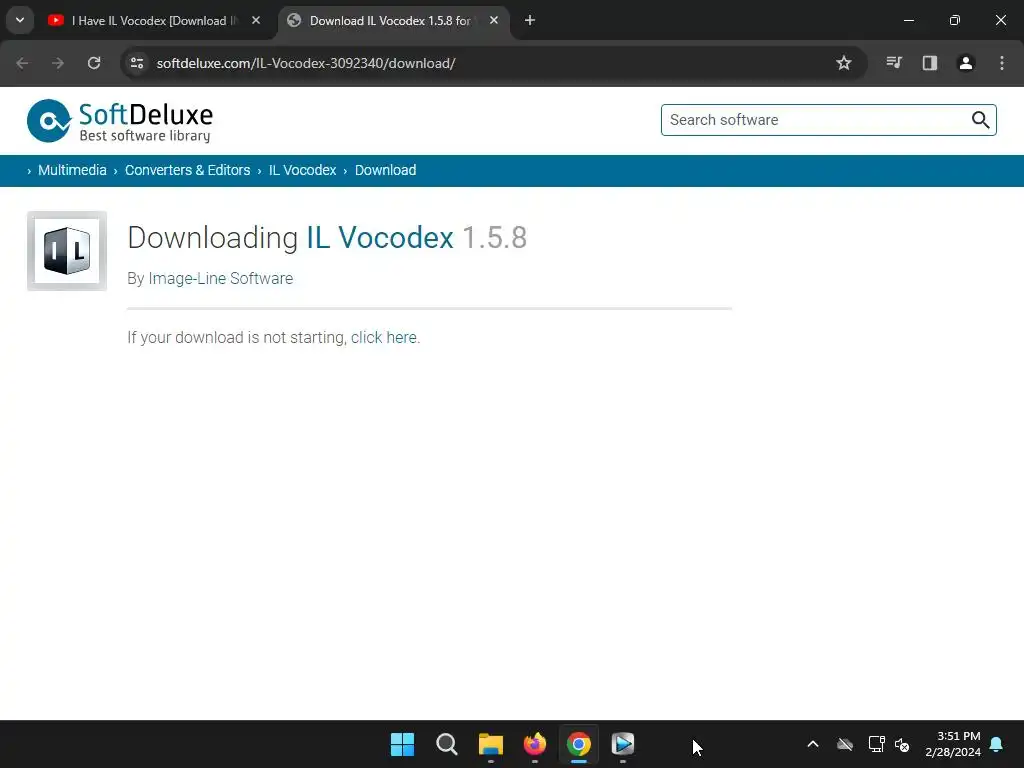Open Firefox from the taskbar

(535, 744)
